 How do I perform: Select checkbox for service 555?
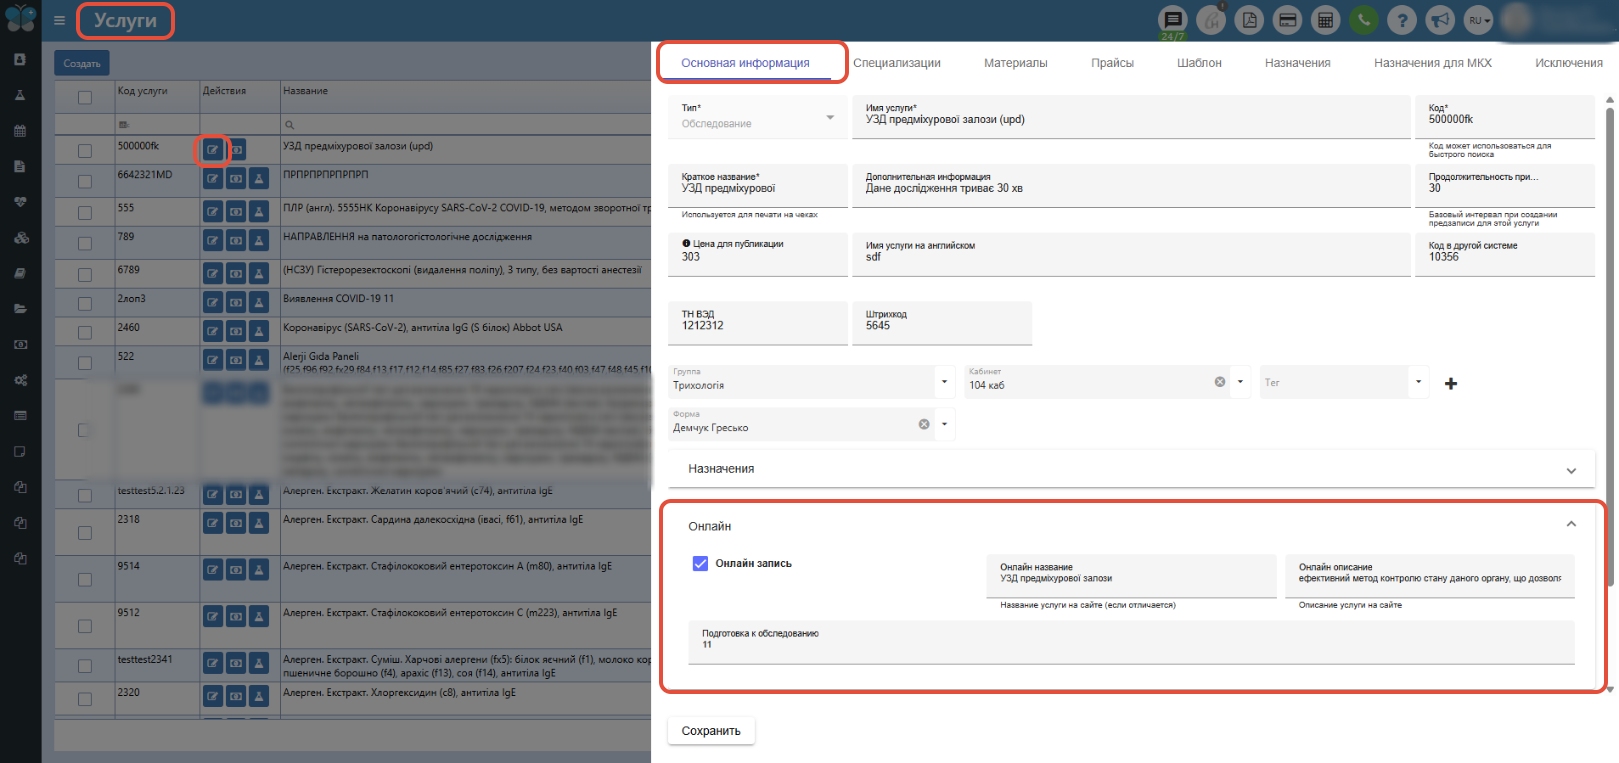coord(85,213)
